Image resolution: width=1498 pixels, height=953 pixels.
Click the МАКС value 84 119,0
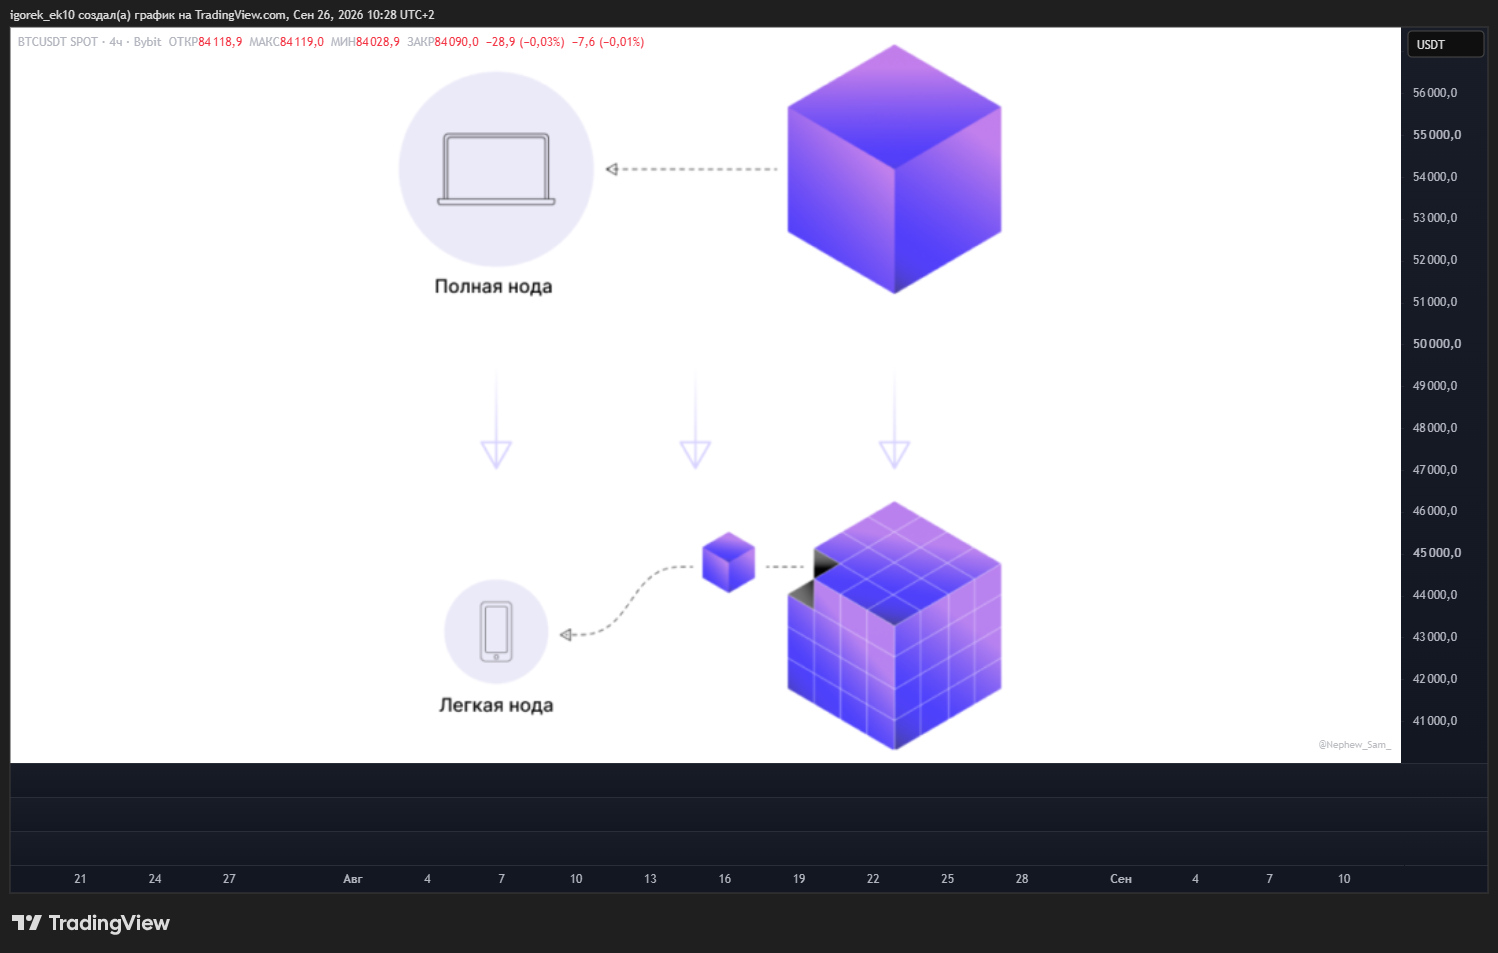tap(302, 42)
